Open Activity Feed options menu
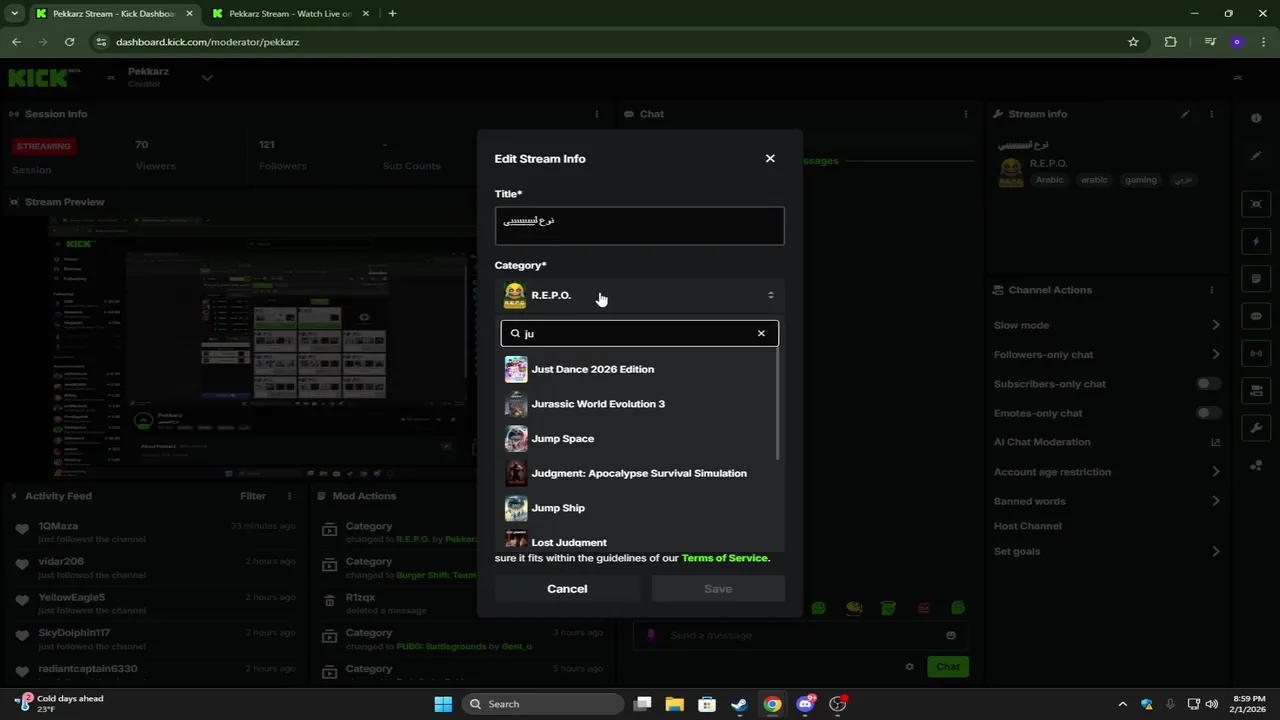This screenshot has height=720, width=1280. tap(290, 496)
